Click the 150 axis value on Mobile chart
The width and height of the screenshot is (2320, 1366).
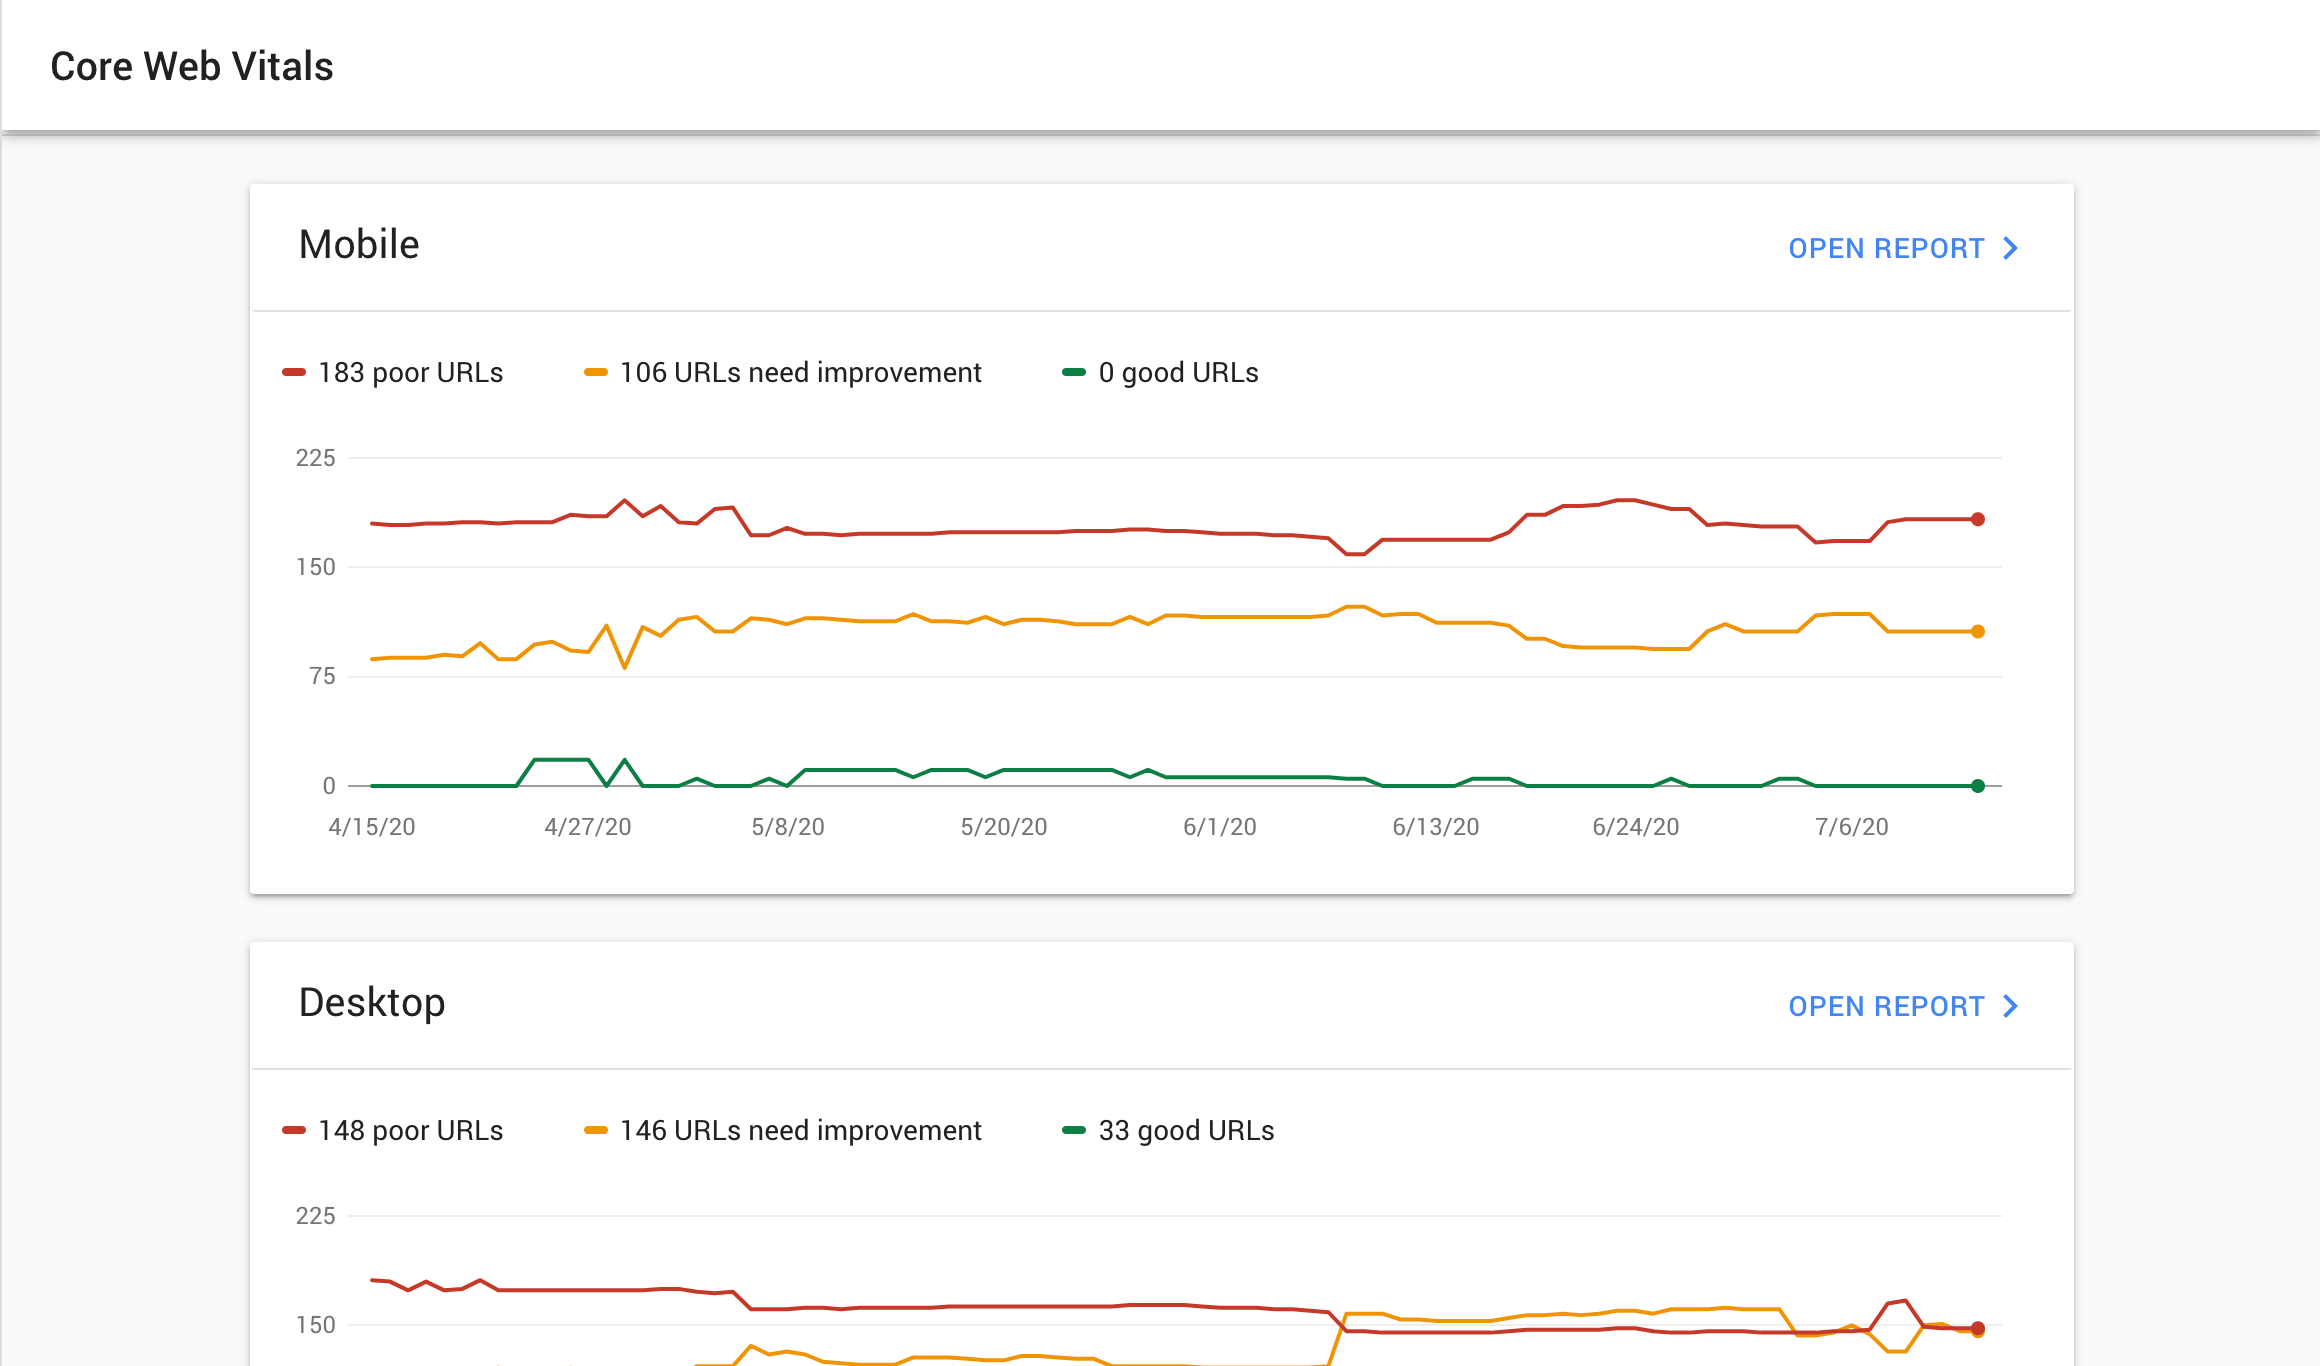click(x=315, y=567)
